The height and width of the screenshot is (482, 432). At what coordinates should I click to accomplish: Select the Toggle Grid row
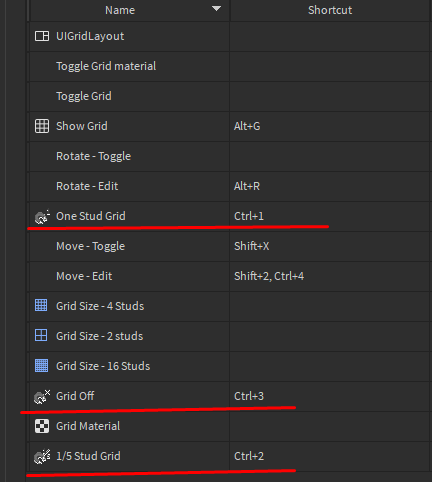(x=129, y=96)
